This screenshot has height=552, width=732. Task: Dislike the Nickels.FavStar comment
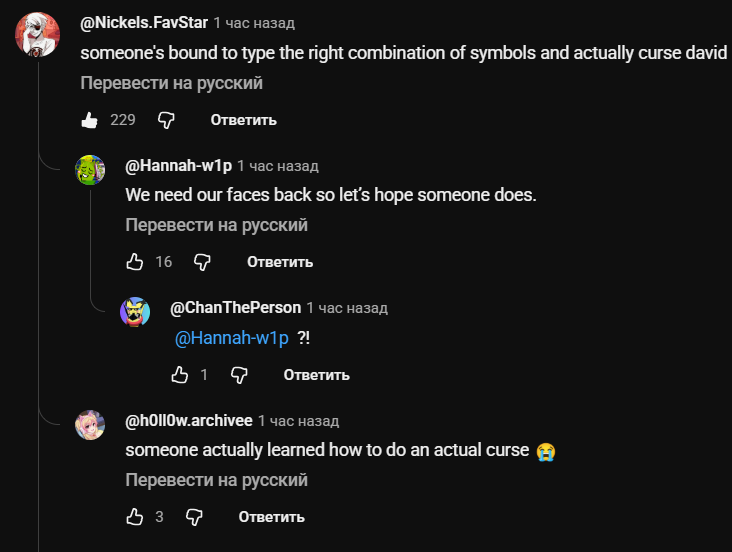(x=167, y=120)
